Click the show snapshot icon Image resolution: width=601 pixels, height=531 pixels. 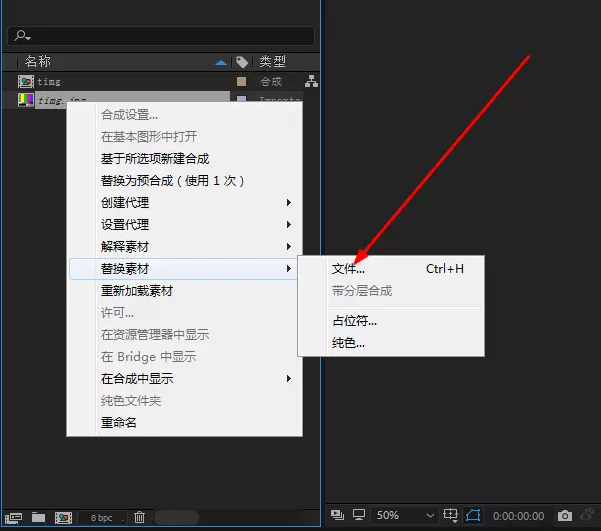587,515
